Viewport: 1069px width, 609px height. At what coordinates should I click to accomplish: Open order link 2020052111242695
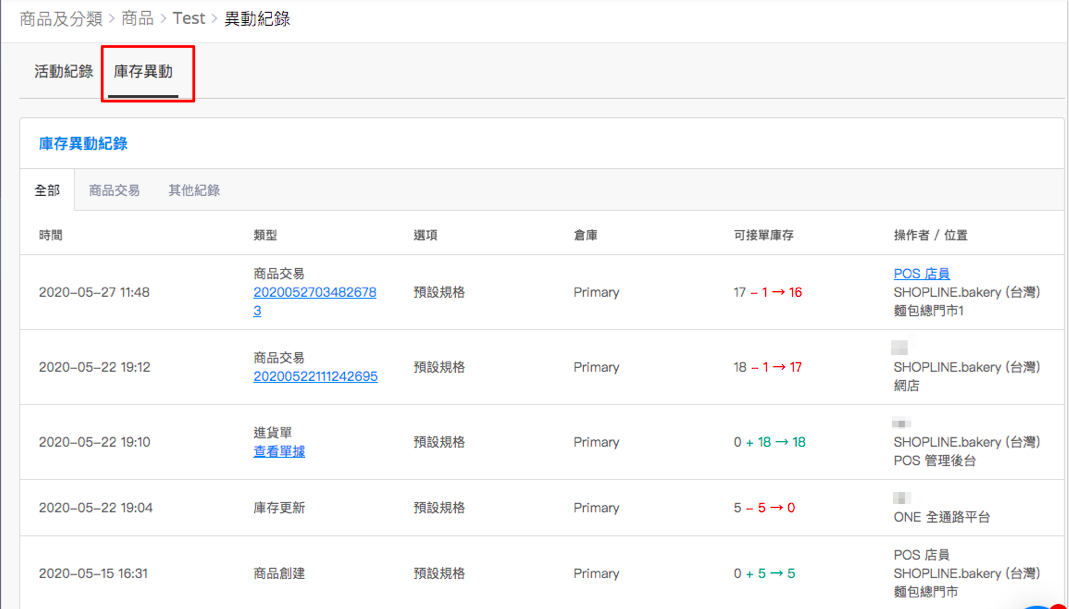pyautogui.click(x=315, y=376)
